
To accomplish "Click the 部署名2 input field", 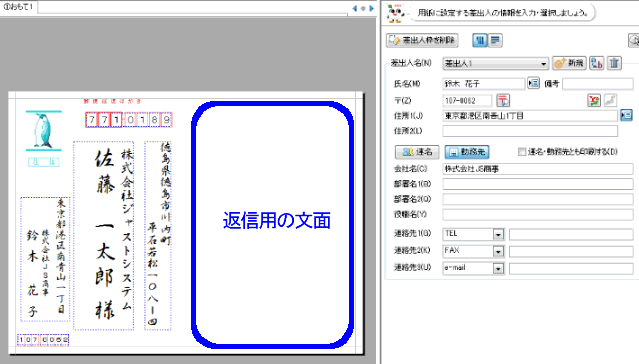I will point(538,199).
